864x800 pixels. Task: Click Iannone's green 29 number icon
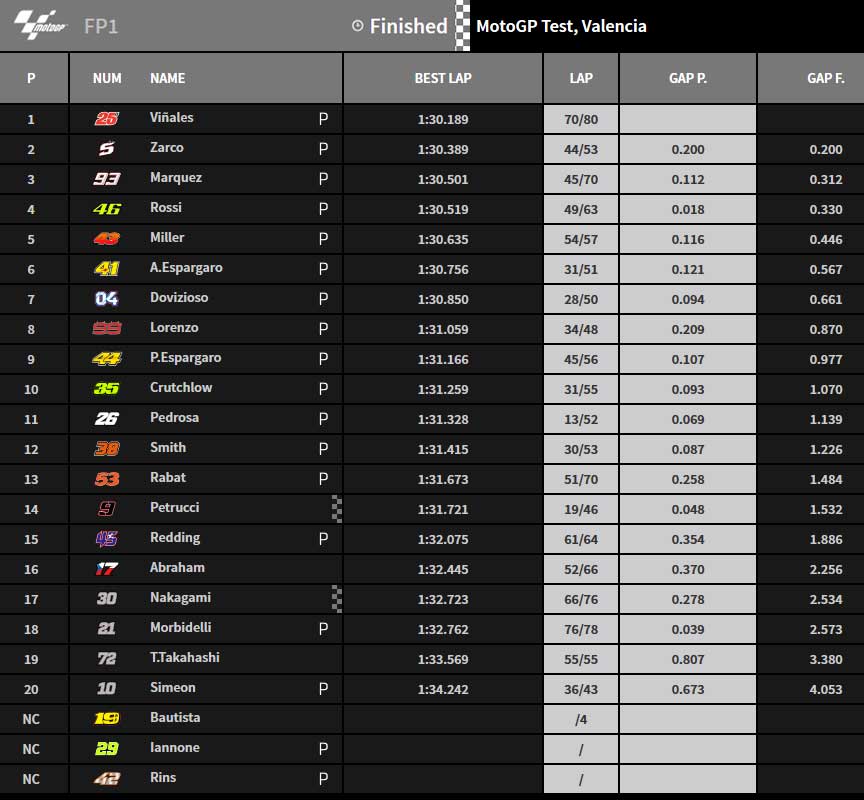click(106, 748)
